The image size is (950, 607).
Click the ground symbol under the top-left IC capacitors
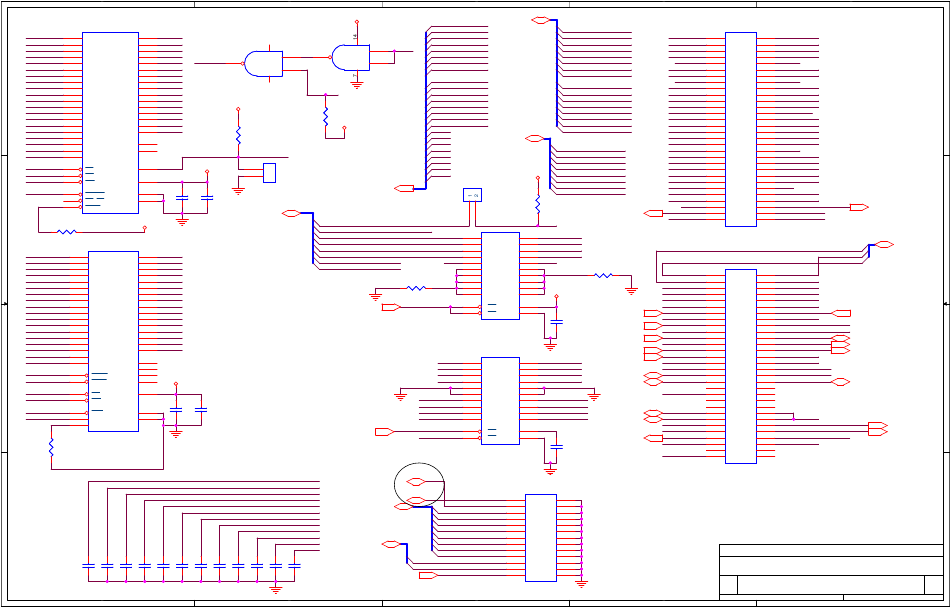[182, 222]
